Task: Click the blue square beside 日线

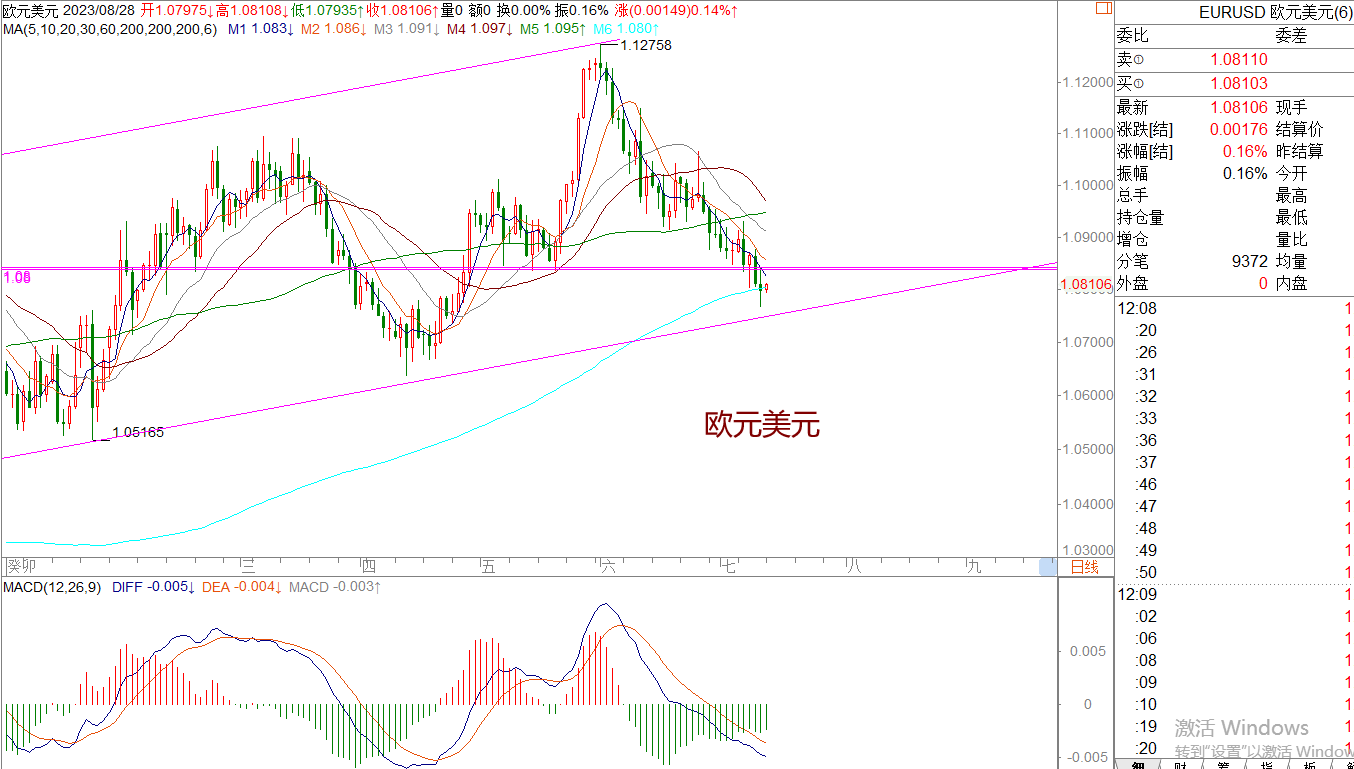Action: coord(1047,567)
